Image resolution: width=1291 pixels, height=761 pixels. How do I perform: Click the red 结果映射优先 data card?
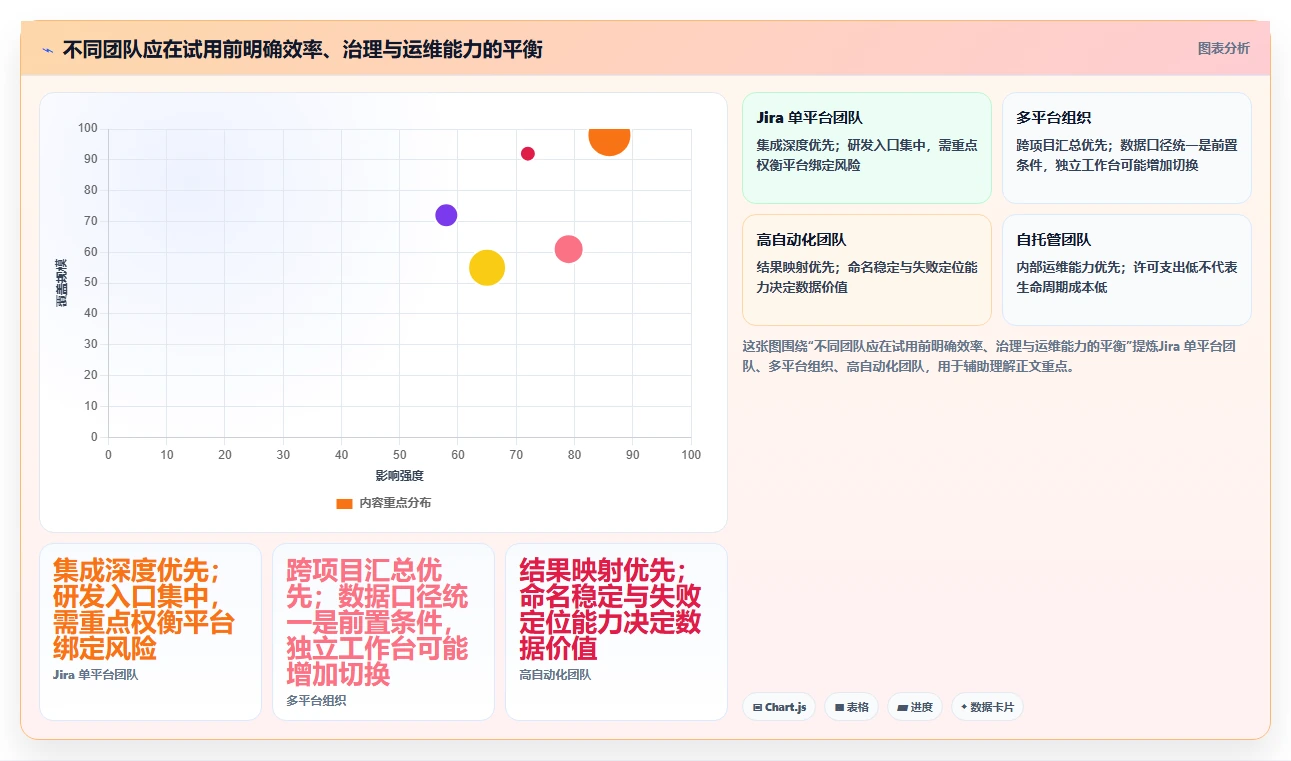[616, 632]
